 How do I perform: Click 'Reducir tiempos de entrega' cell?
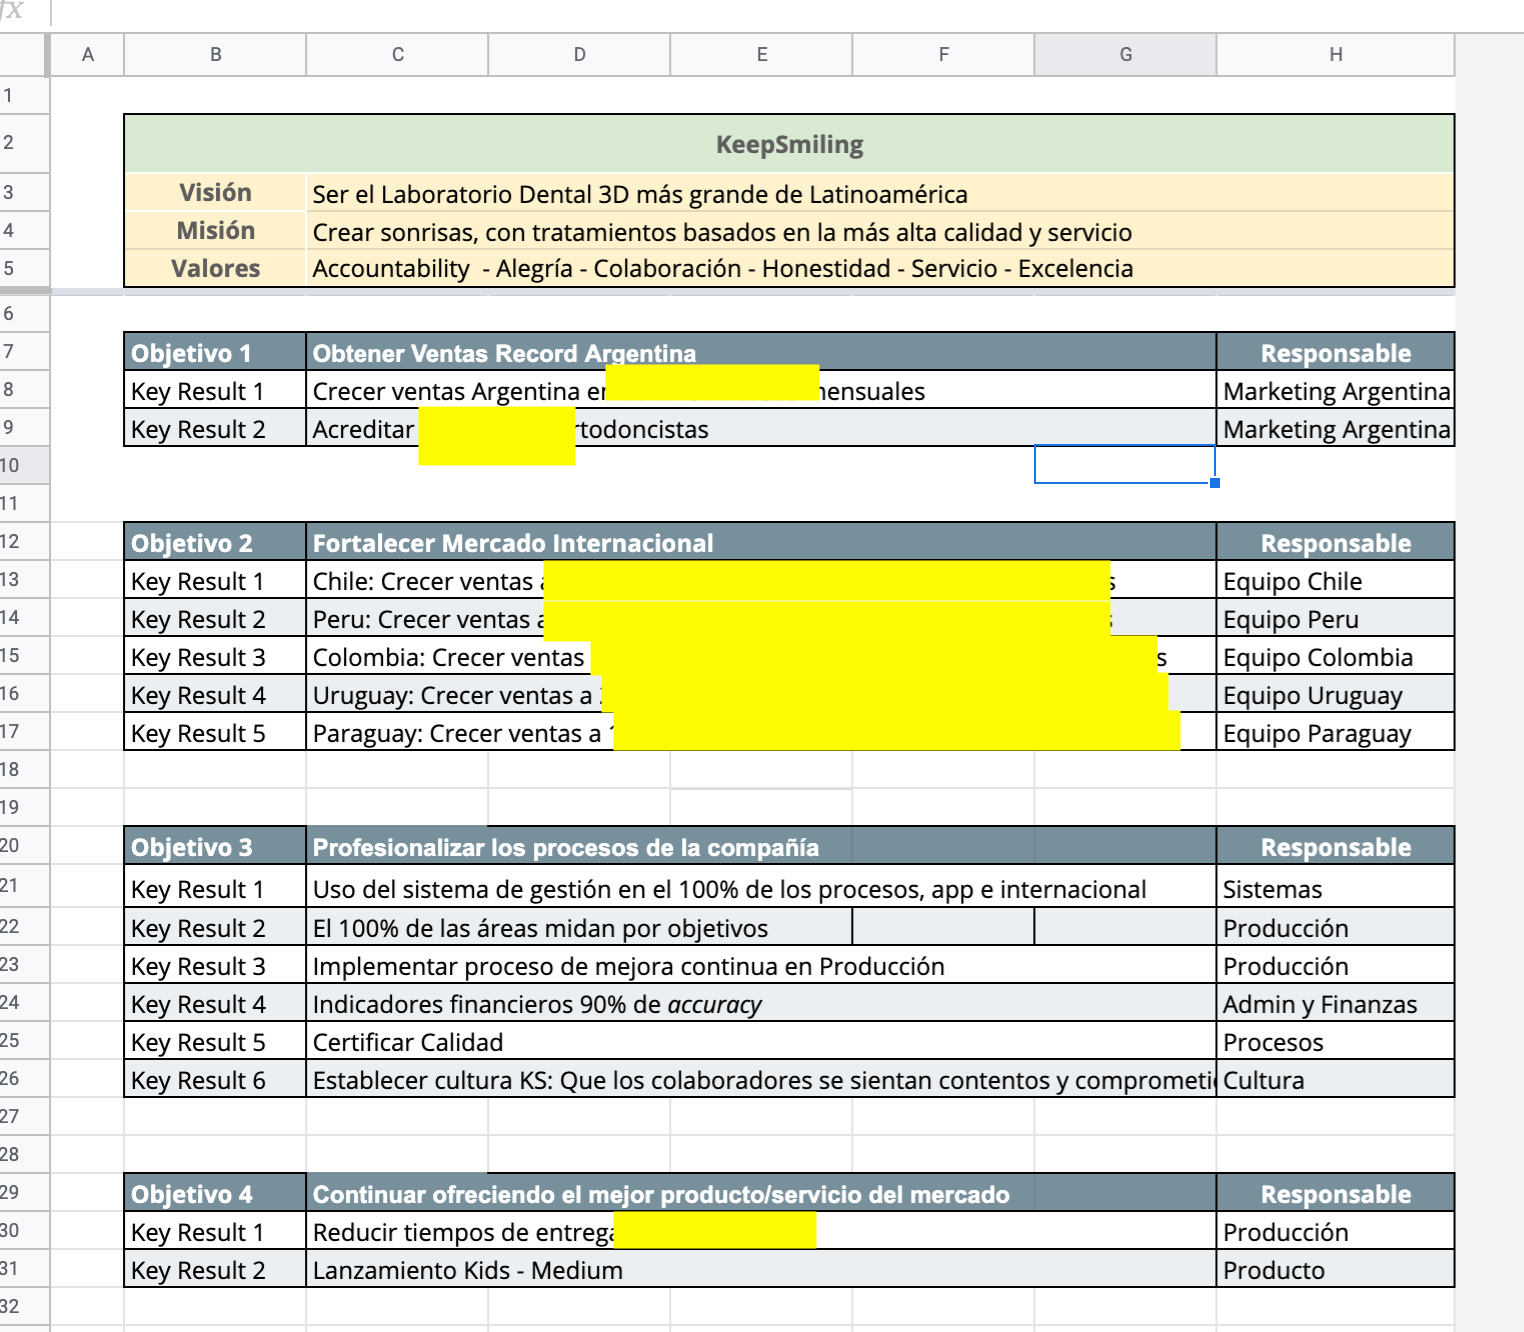[761, 1231]
